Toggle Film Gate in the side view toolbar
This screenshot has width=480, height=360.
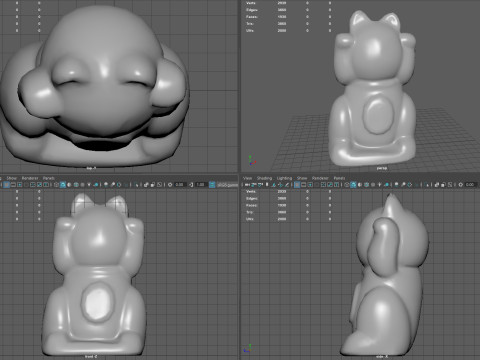click(303, 184)
